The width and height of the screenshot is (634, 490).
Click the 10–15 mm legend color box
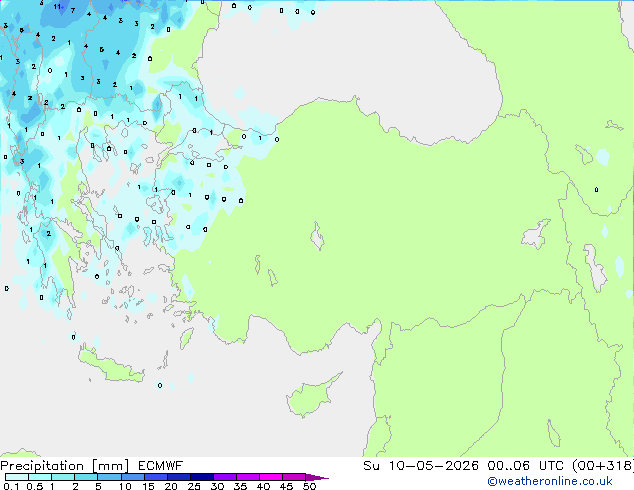132,477
